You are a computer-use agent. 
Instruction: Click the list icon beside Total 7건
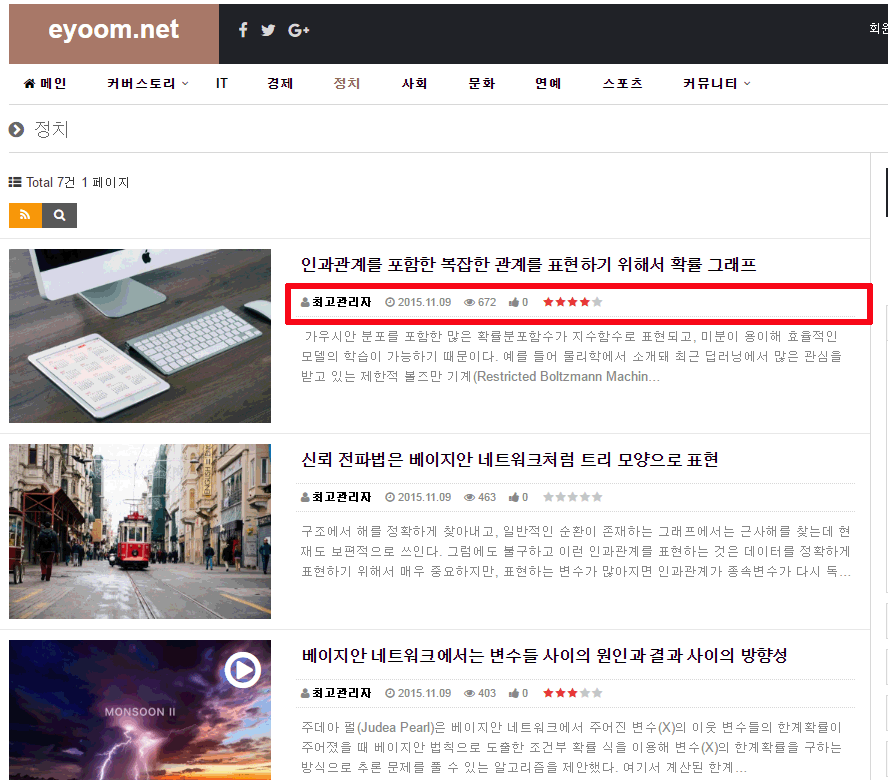(15, 182)
